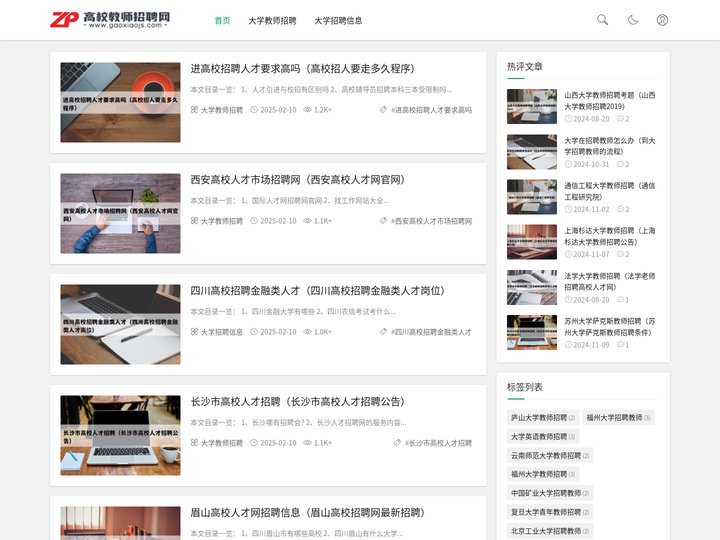
Task: Select tag 福州大学招聘教师
Action: [x=618, y=418]
